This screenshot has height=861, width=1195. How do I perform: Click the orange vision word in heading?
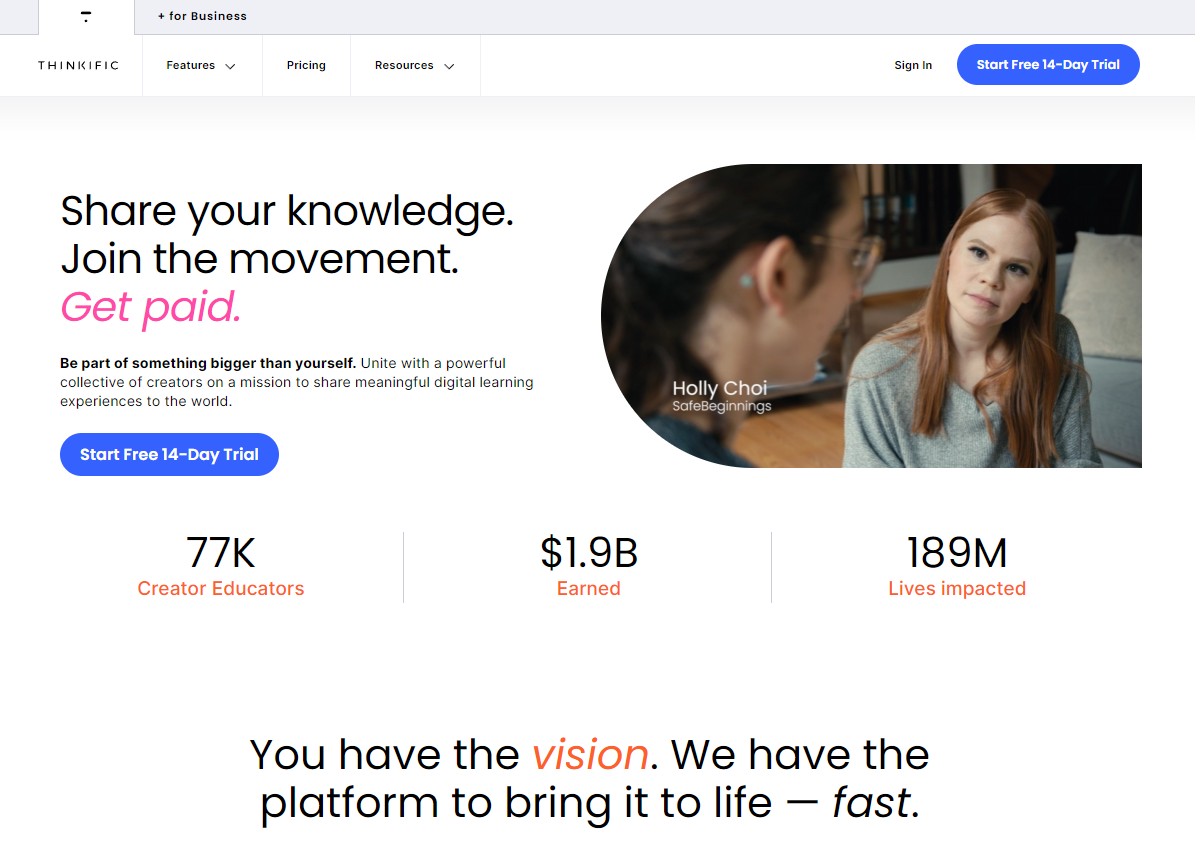tap(590, 755)
